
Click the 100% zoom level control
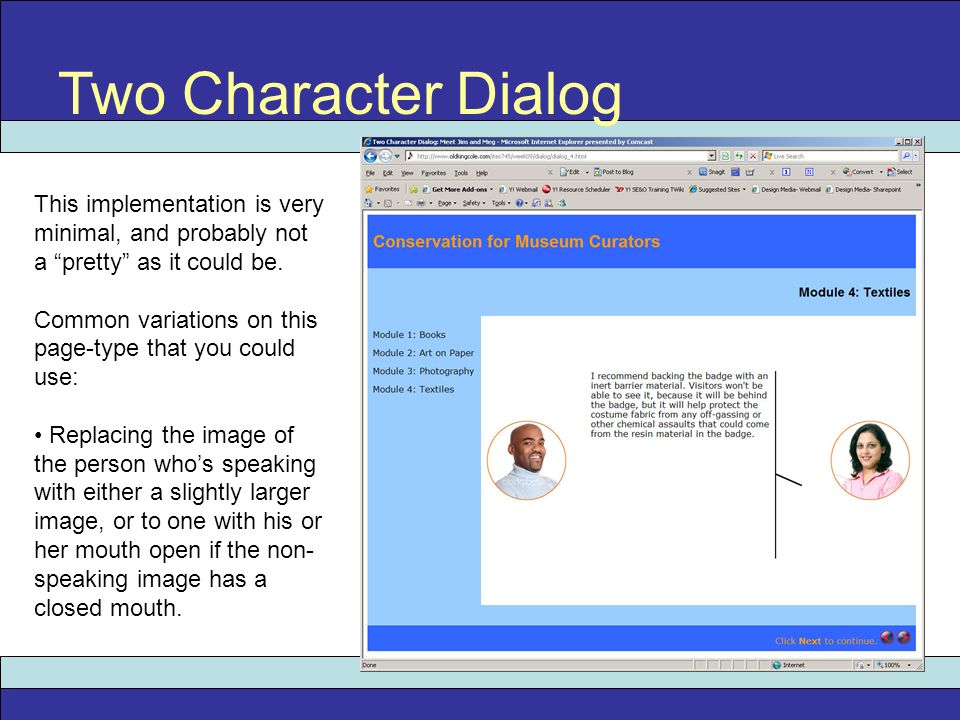click(x=894, y=665)
